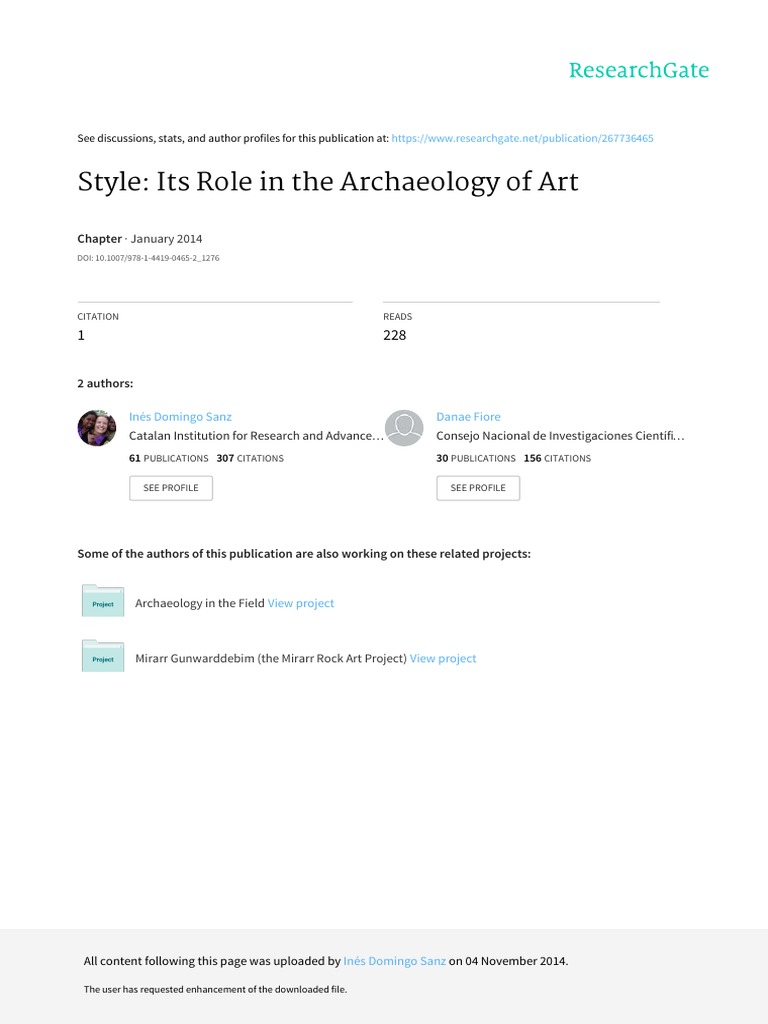This screenshot has height=1024, width=768.
Task: Click the Mirarr Gunwarddebim project folder icon
Action: point(102,657)
